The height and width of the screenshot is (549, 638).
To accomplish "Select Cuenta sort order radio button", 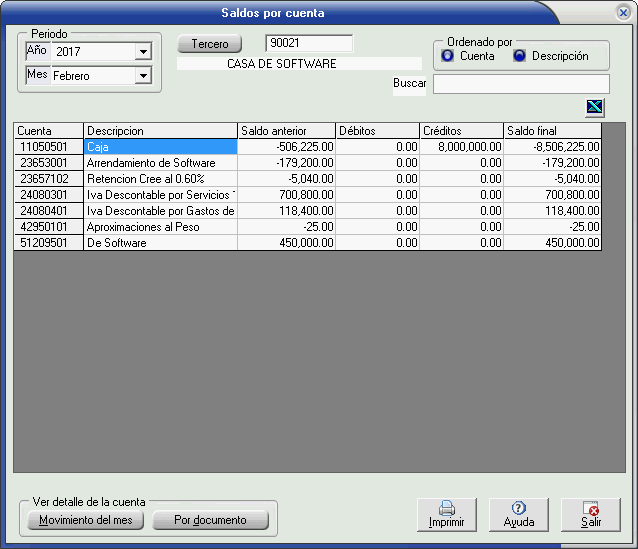I will click(448, 56).
